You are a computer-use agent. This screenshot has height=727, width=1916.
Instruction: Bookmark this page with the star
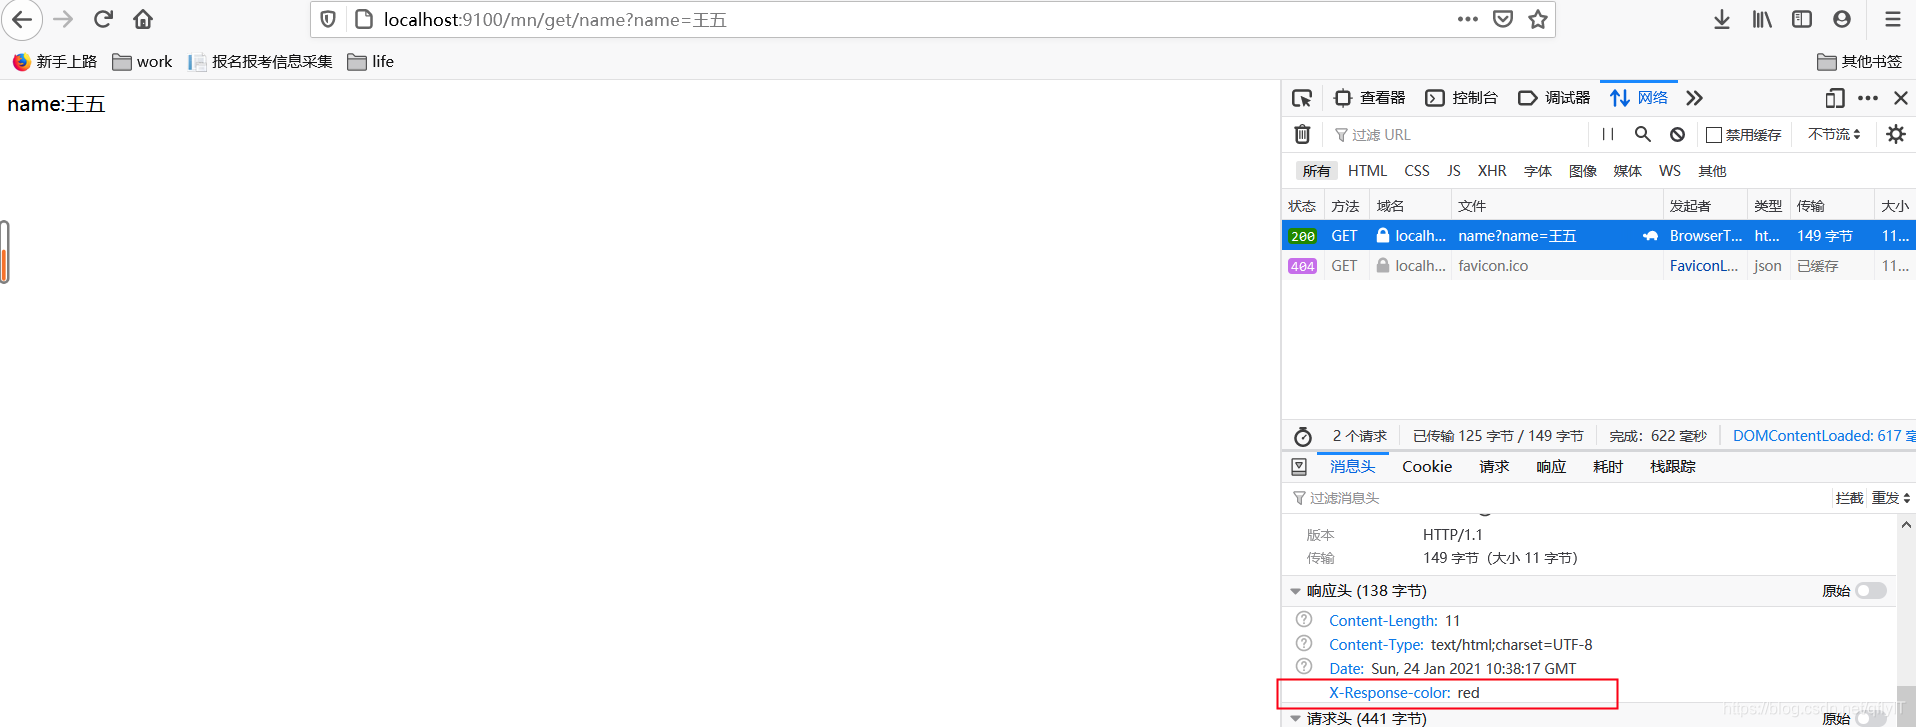[1538, 19]
